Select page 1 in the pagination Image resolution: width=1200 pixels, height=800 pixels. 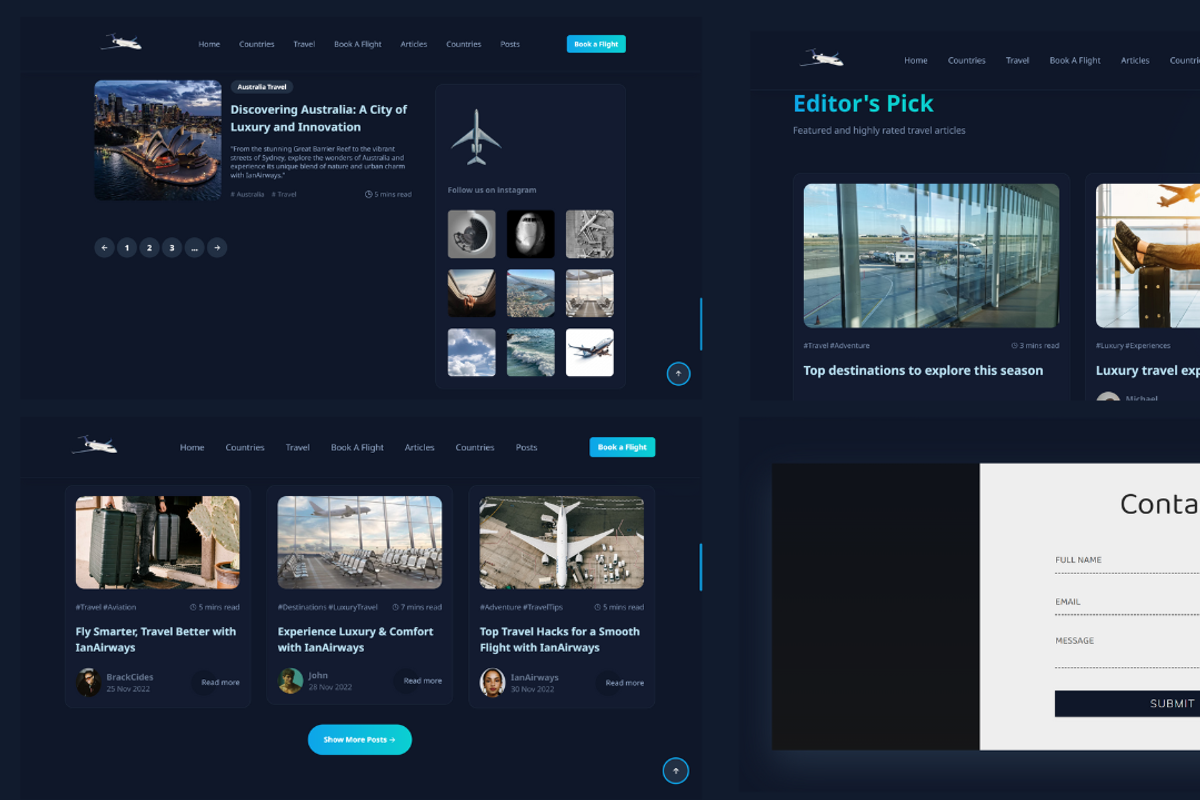click(x=127, y=248)
